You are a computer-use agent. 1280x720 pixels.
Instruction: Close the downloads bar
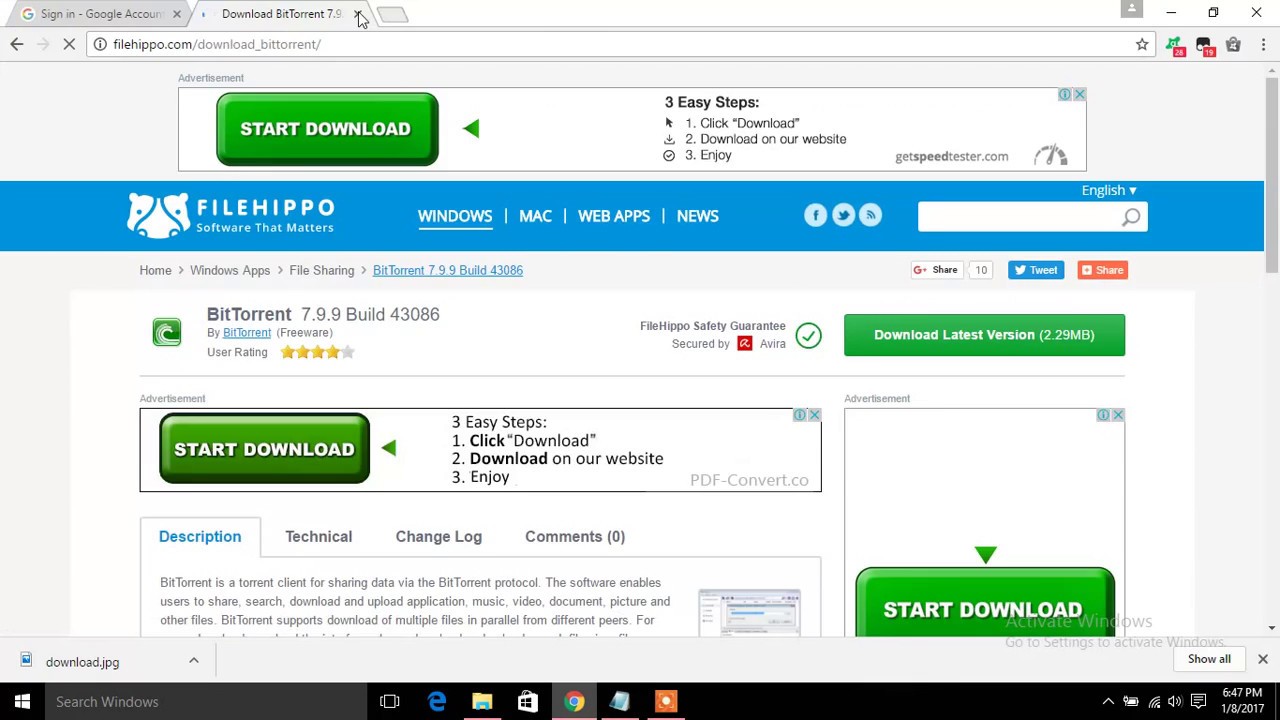1263,659
